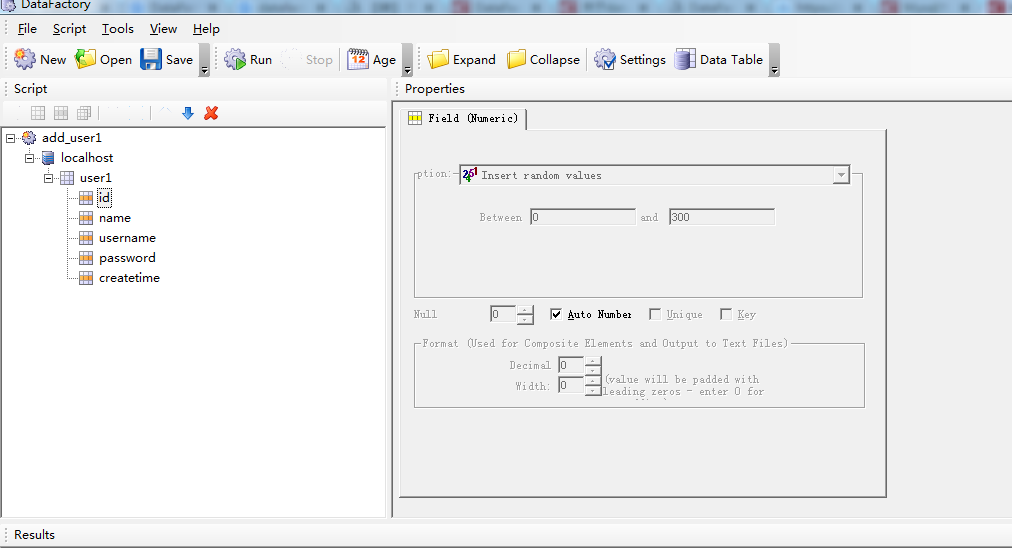1012x548 pixels.
Task: Click the table icon beside user1
Action: (x=67, y=178)
